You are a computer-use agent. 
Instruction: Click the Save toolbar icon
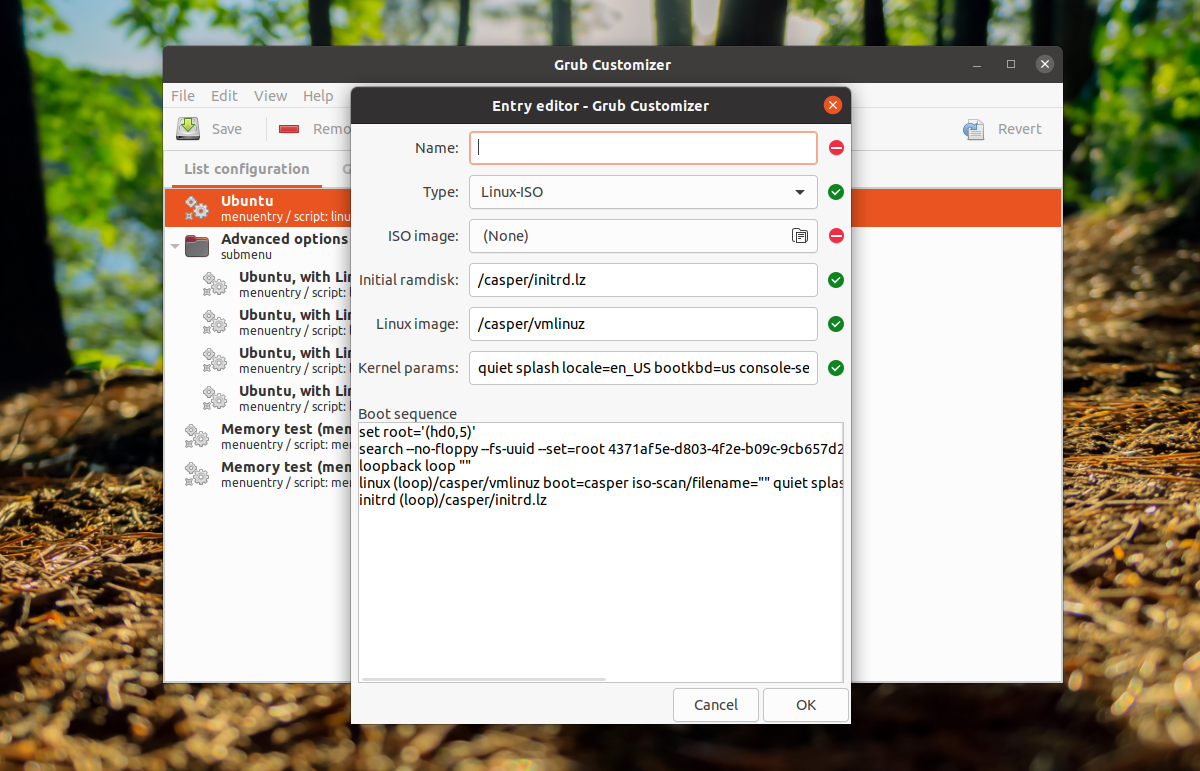pos(189,129)
